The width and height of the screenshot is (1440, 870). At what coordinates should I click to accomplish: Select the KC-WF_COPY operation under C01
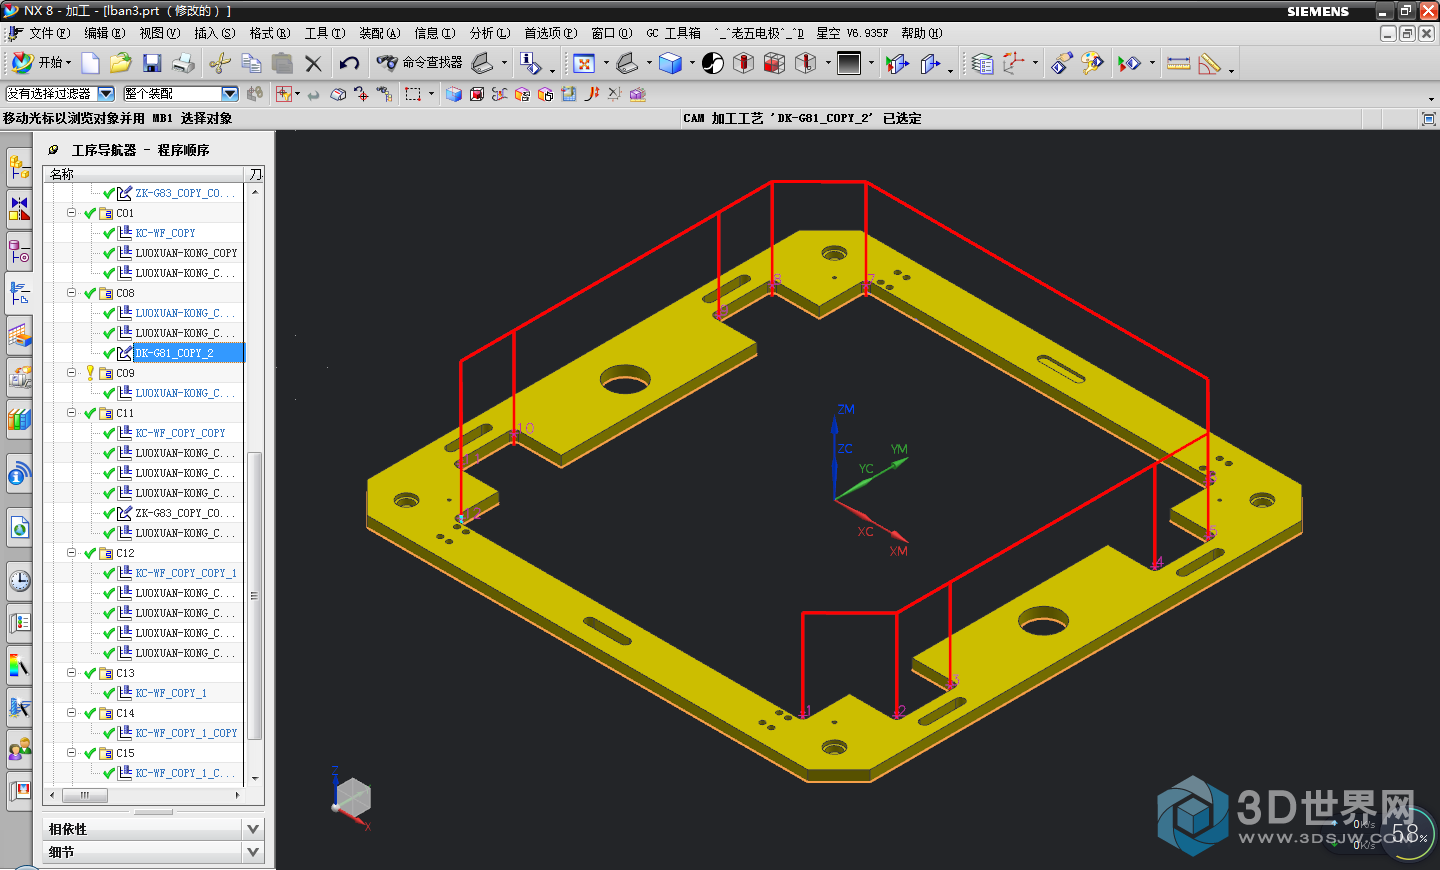tap(165, 233)
